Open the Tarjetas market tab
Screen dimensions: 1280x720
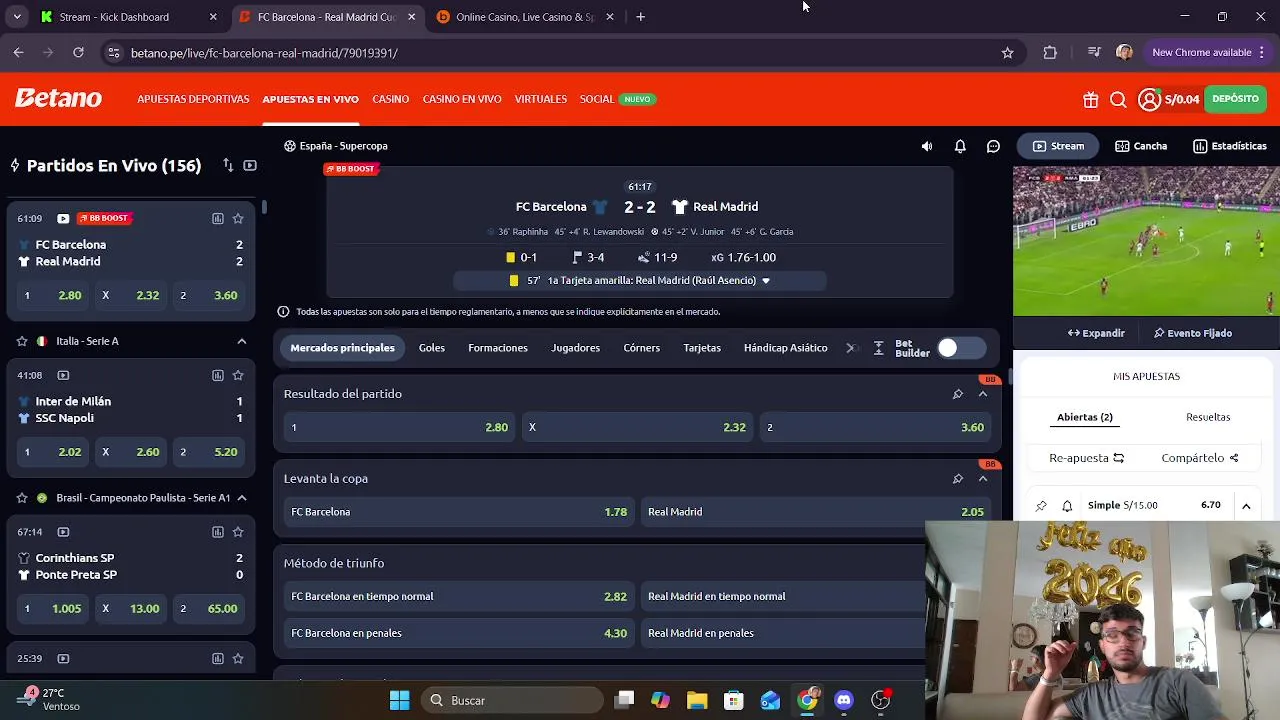[x=702, y=348]
